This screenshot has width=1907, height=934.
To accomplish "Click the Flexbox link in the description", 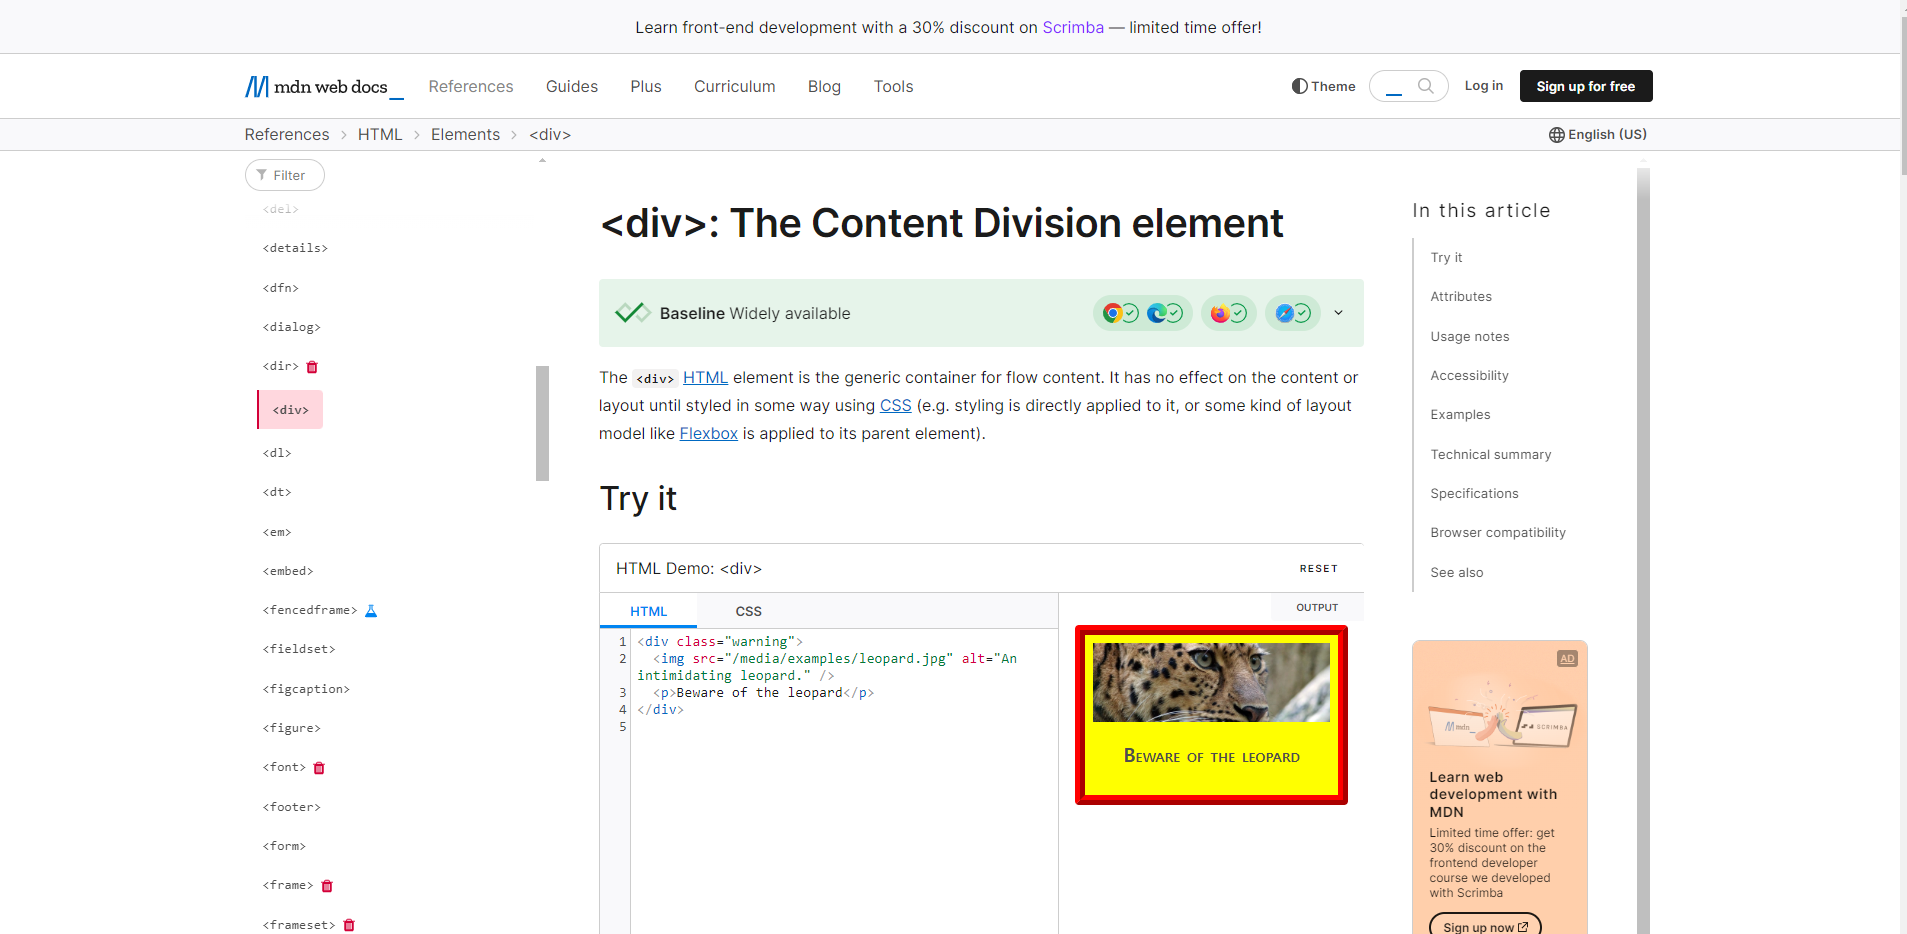I will pos(708,434).
